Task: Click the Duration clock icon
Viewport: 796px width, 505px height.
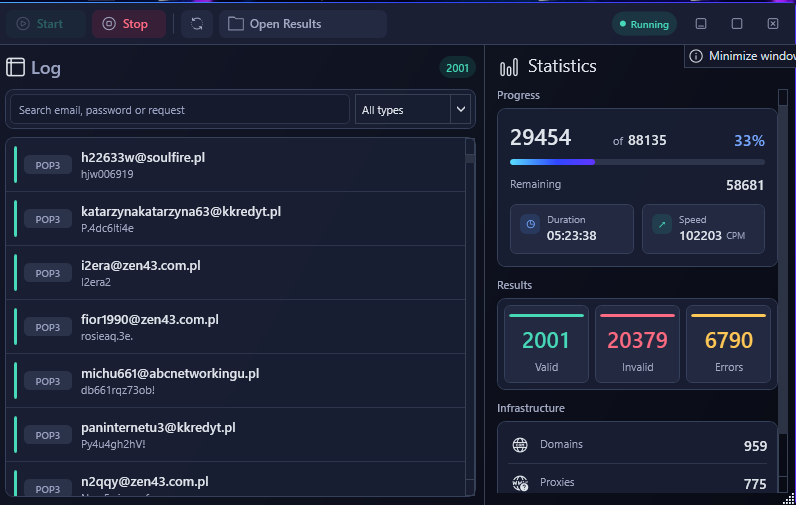Action: [x=530, y=224]
